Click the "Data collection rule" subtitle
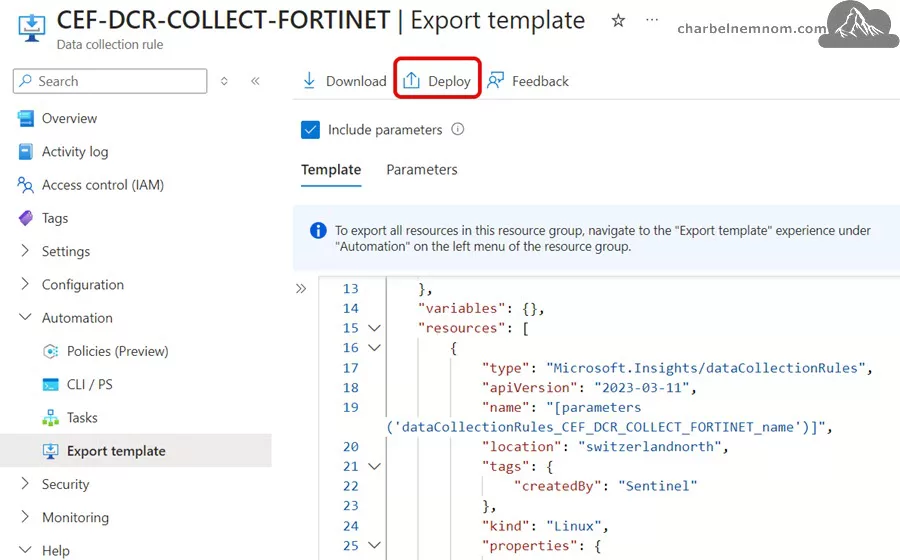 pos(110,44)
